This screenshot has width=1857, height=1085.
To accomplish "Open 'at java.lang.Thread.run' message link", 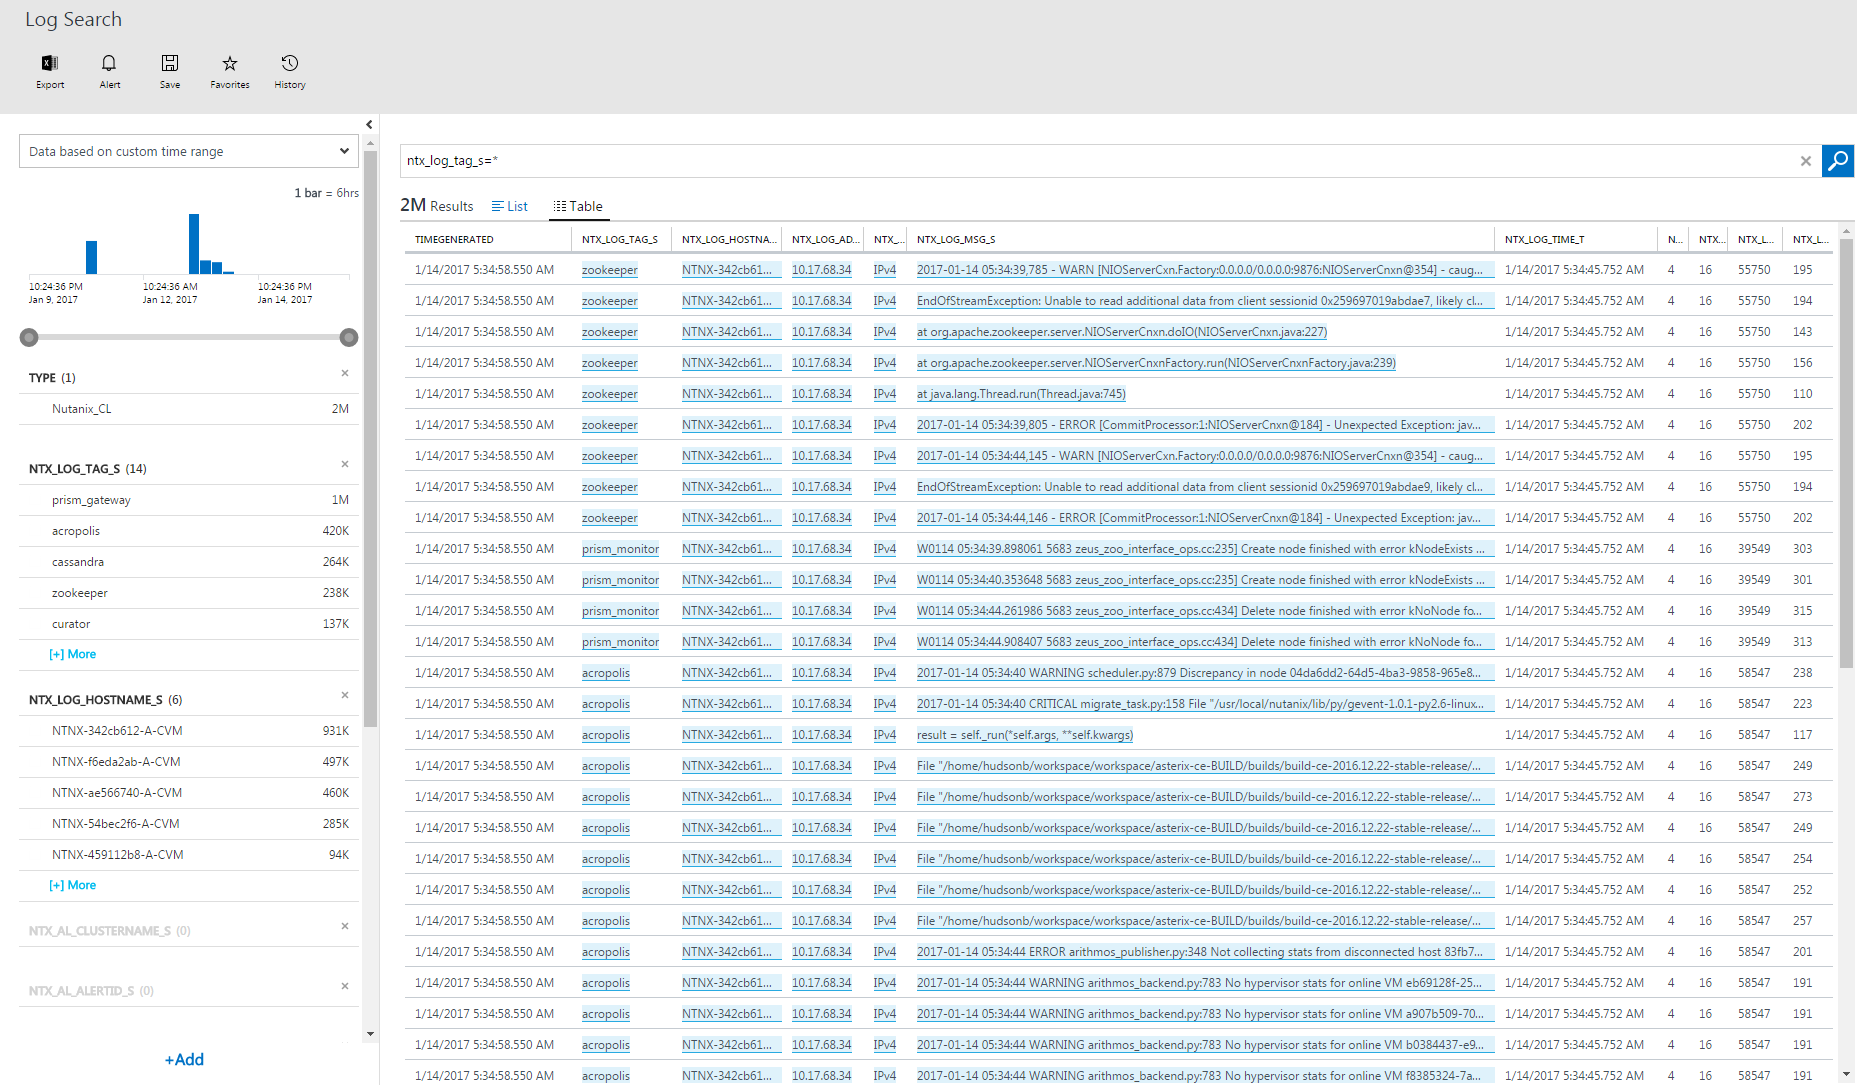I will pyautogui.click(x=1021, y=394).
